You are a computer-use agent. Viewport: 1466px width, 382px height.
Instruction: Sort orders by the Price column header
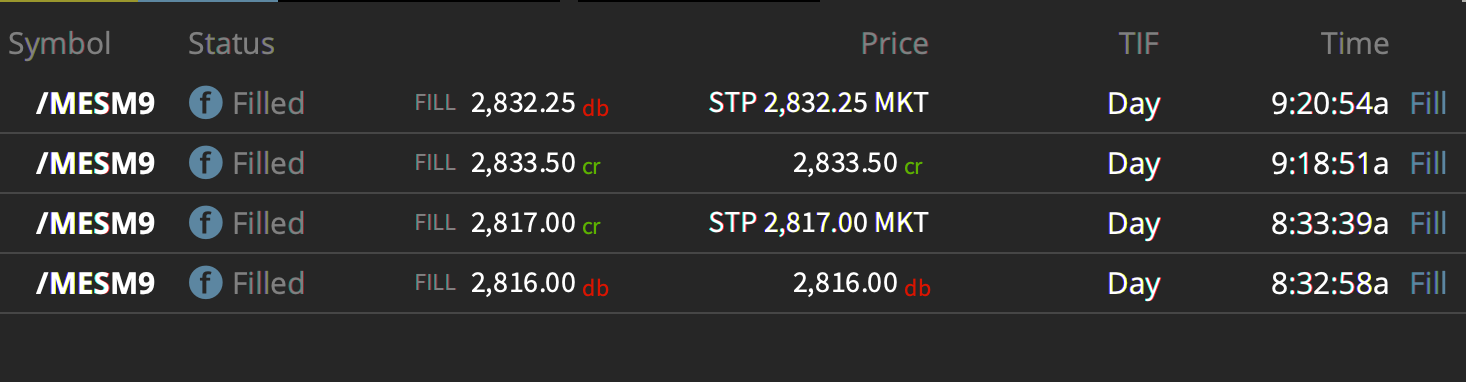click(895, 44)
